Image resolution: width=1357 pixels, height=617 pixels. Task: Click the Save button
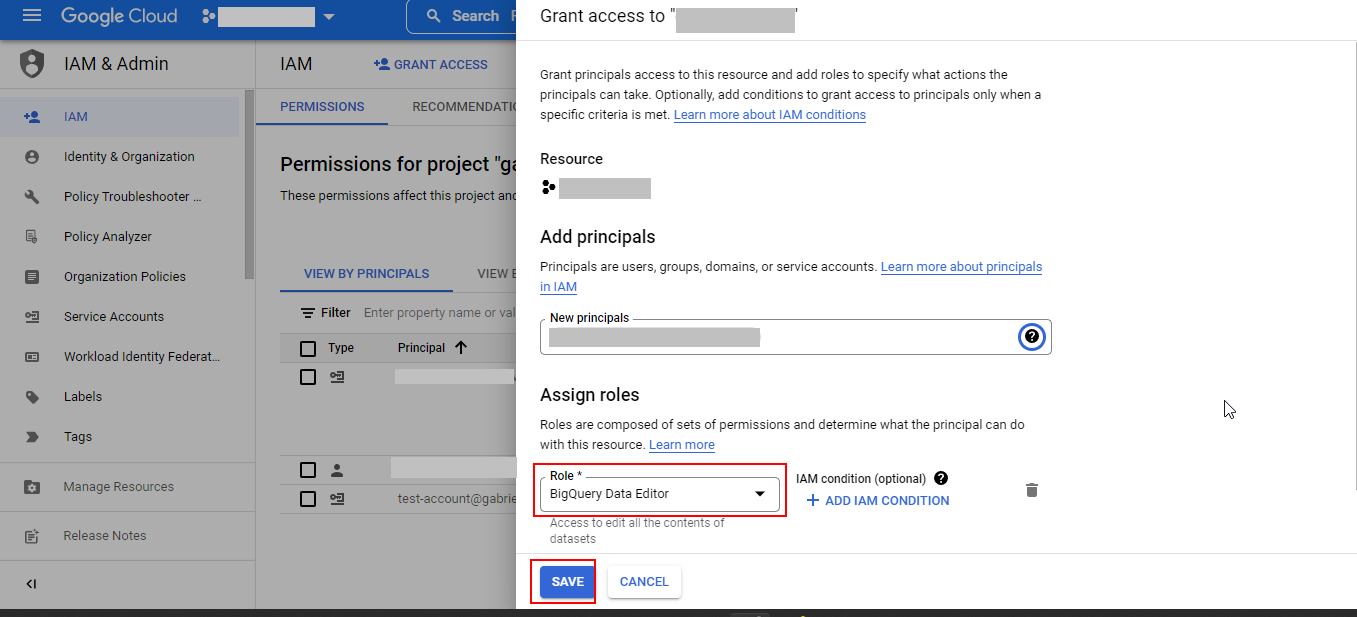[567, 582]
